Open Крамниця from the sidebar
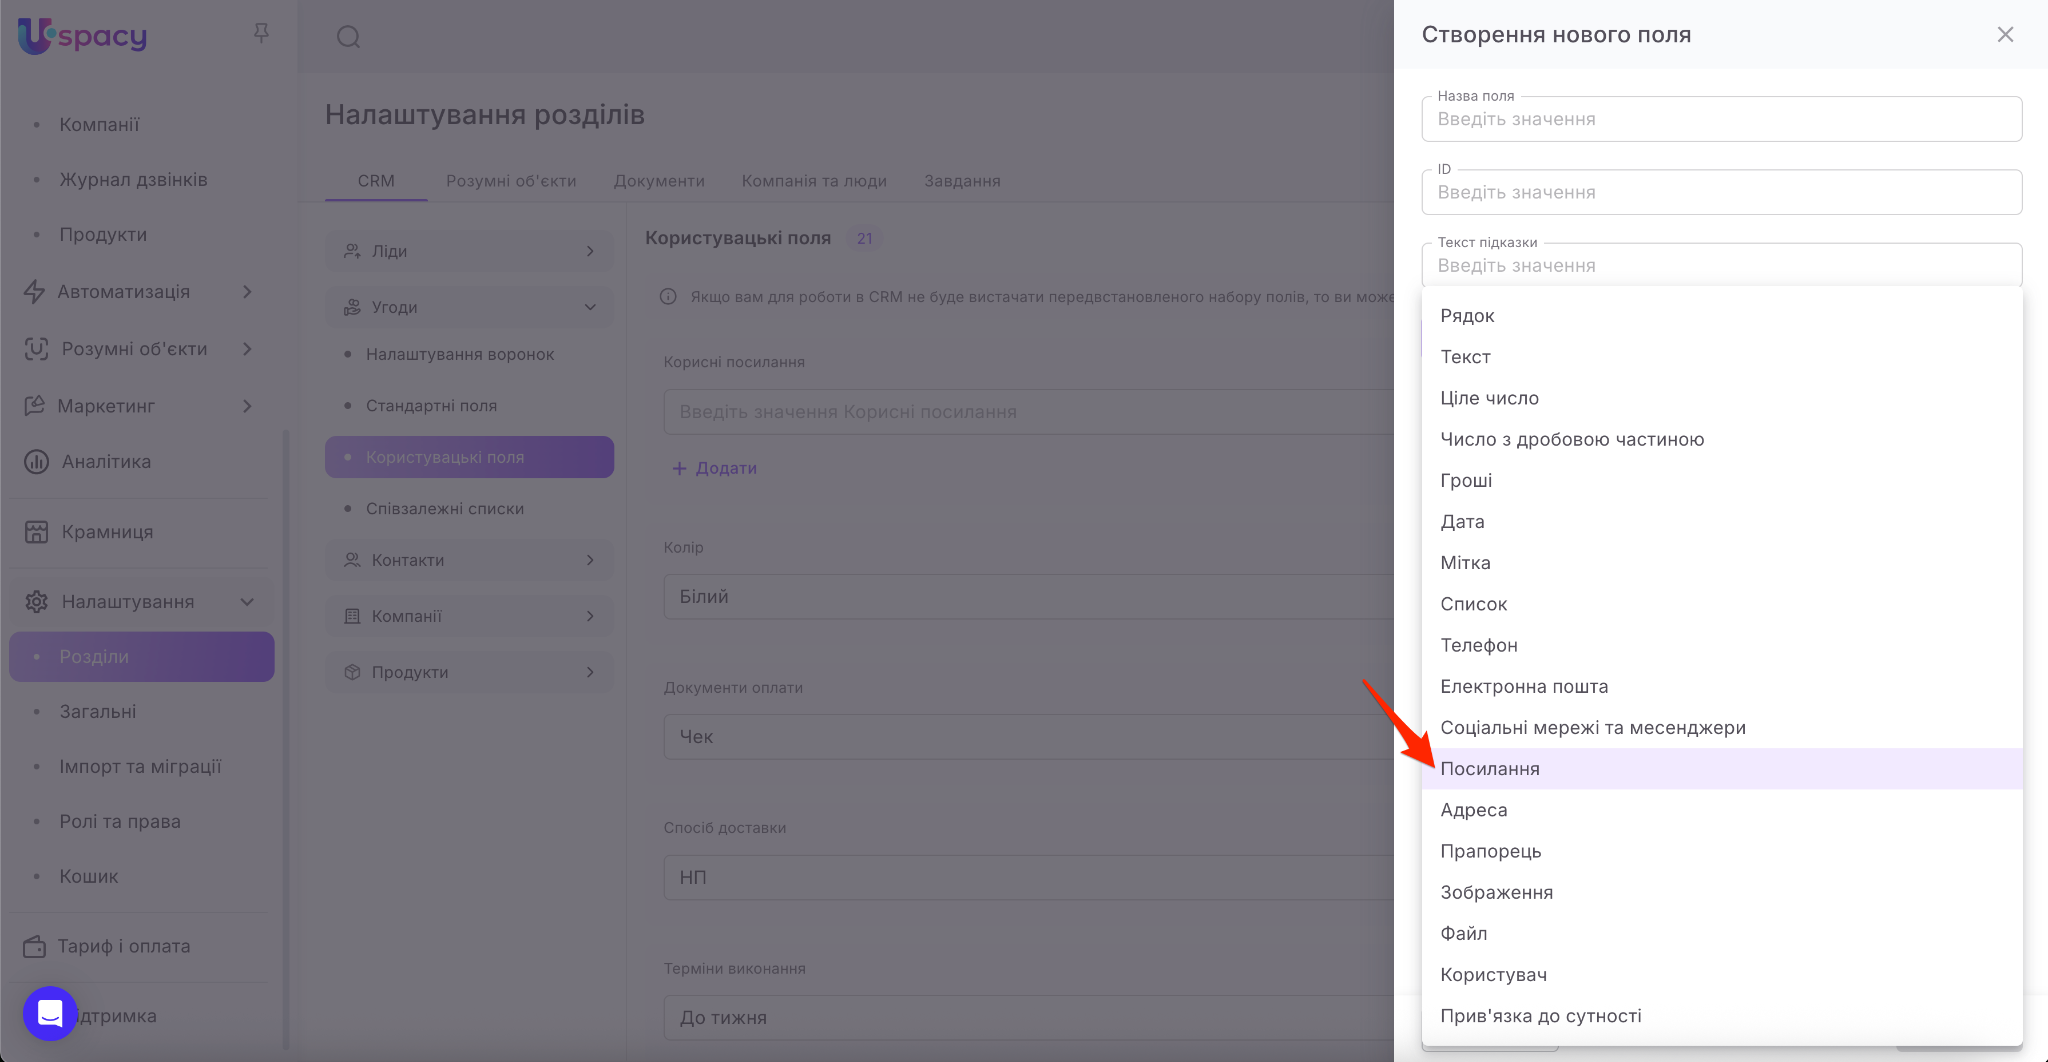Image resolution: width=2048 pixels, height=1062 pixels. [x=107, y=532]
